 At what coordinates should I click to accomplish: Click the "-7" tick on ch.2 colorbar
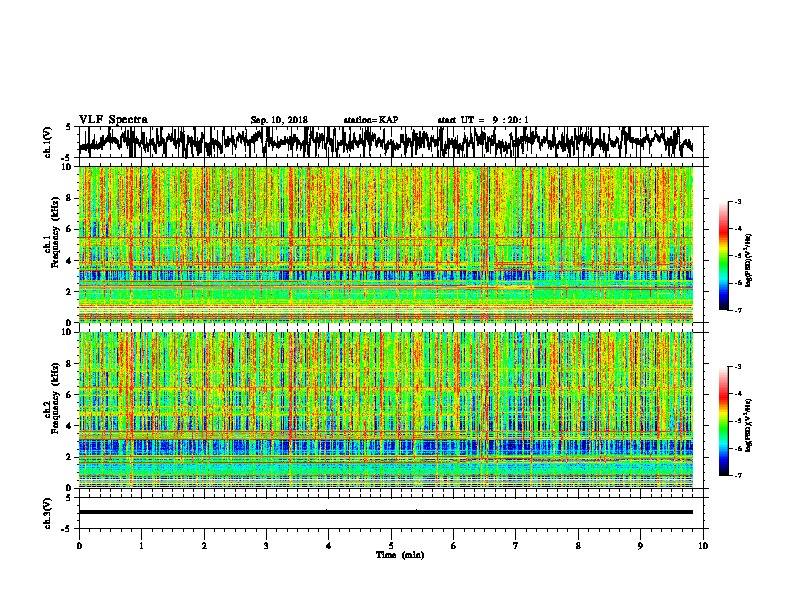pos(737,475)
